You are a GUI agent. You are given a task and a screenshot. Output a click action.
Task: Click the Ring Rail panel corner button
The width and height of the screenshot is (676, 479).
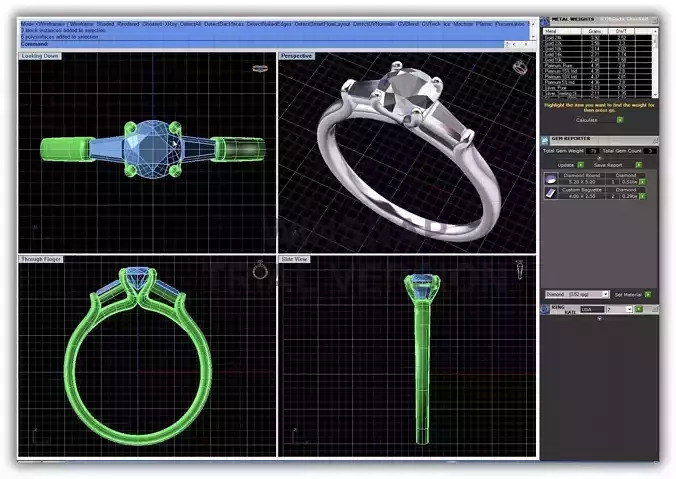655,309
